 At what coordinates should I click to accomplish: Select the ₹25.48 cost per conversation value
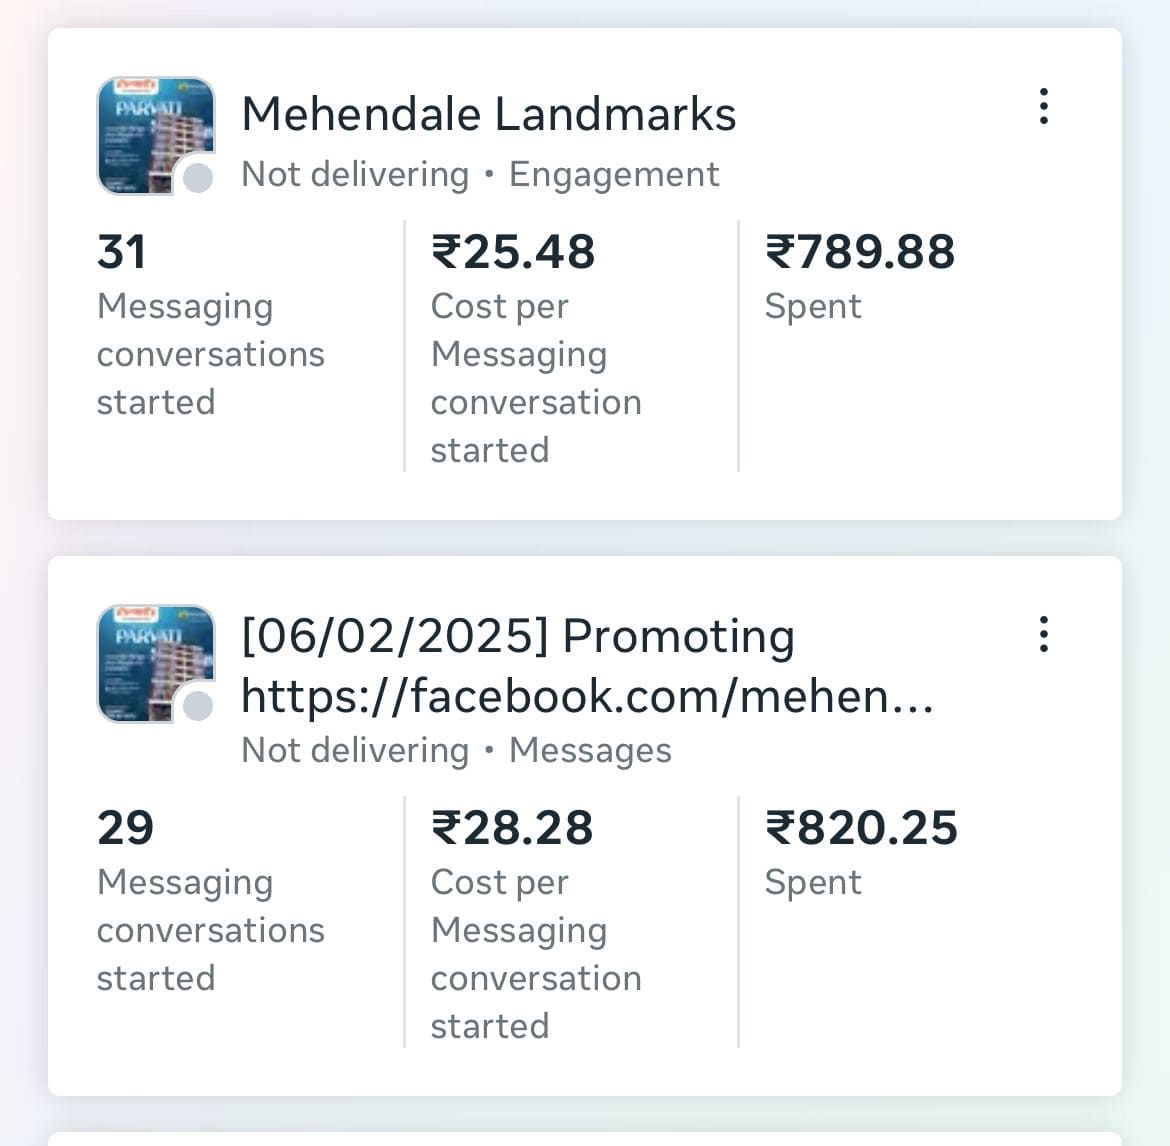pos(513,252)
